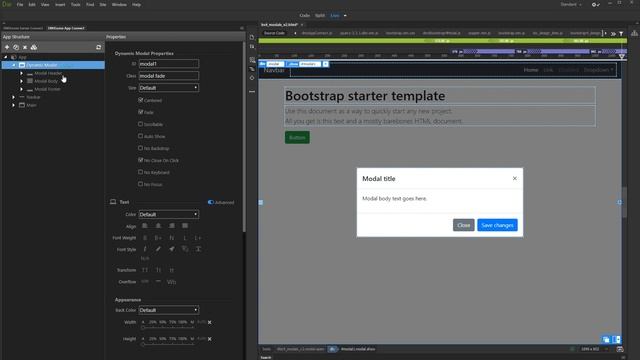Click the third Overflow option icon
This screenshot has height=360, width=640.
click(171, 282)
